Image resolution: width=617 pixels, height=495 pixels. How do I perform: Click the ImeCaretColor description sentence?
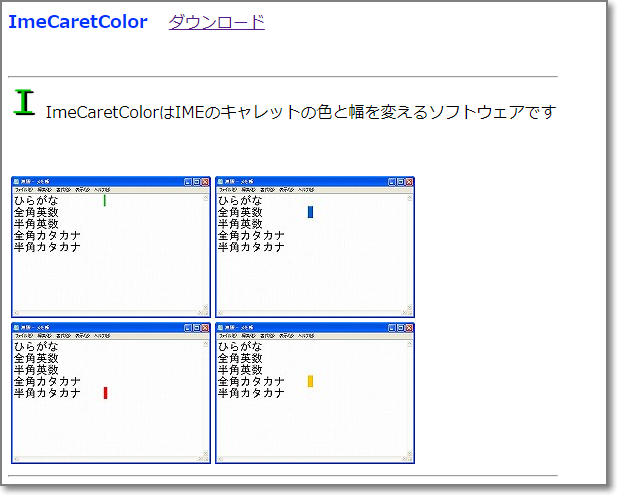pos(300,112)
